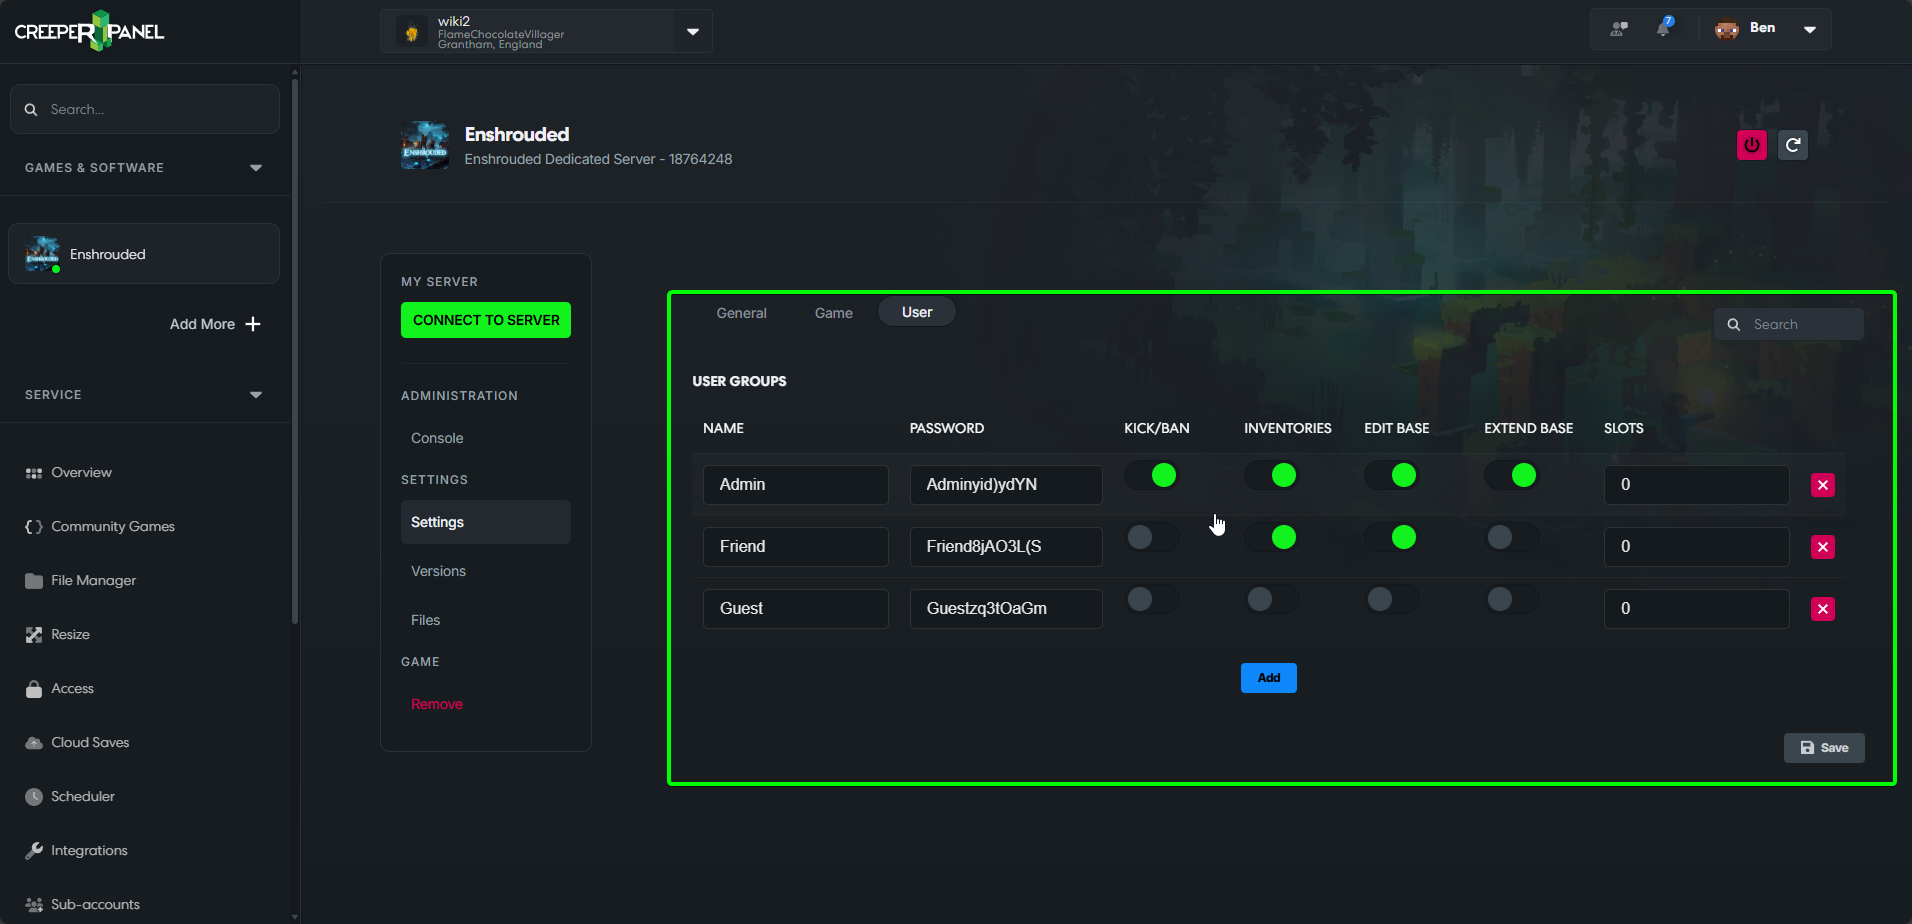This screenshot has height=924, width=1912.
Task: Save the user group settings
Action: click(1824, 748)
